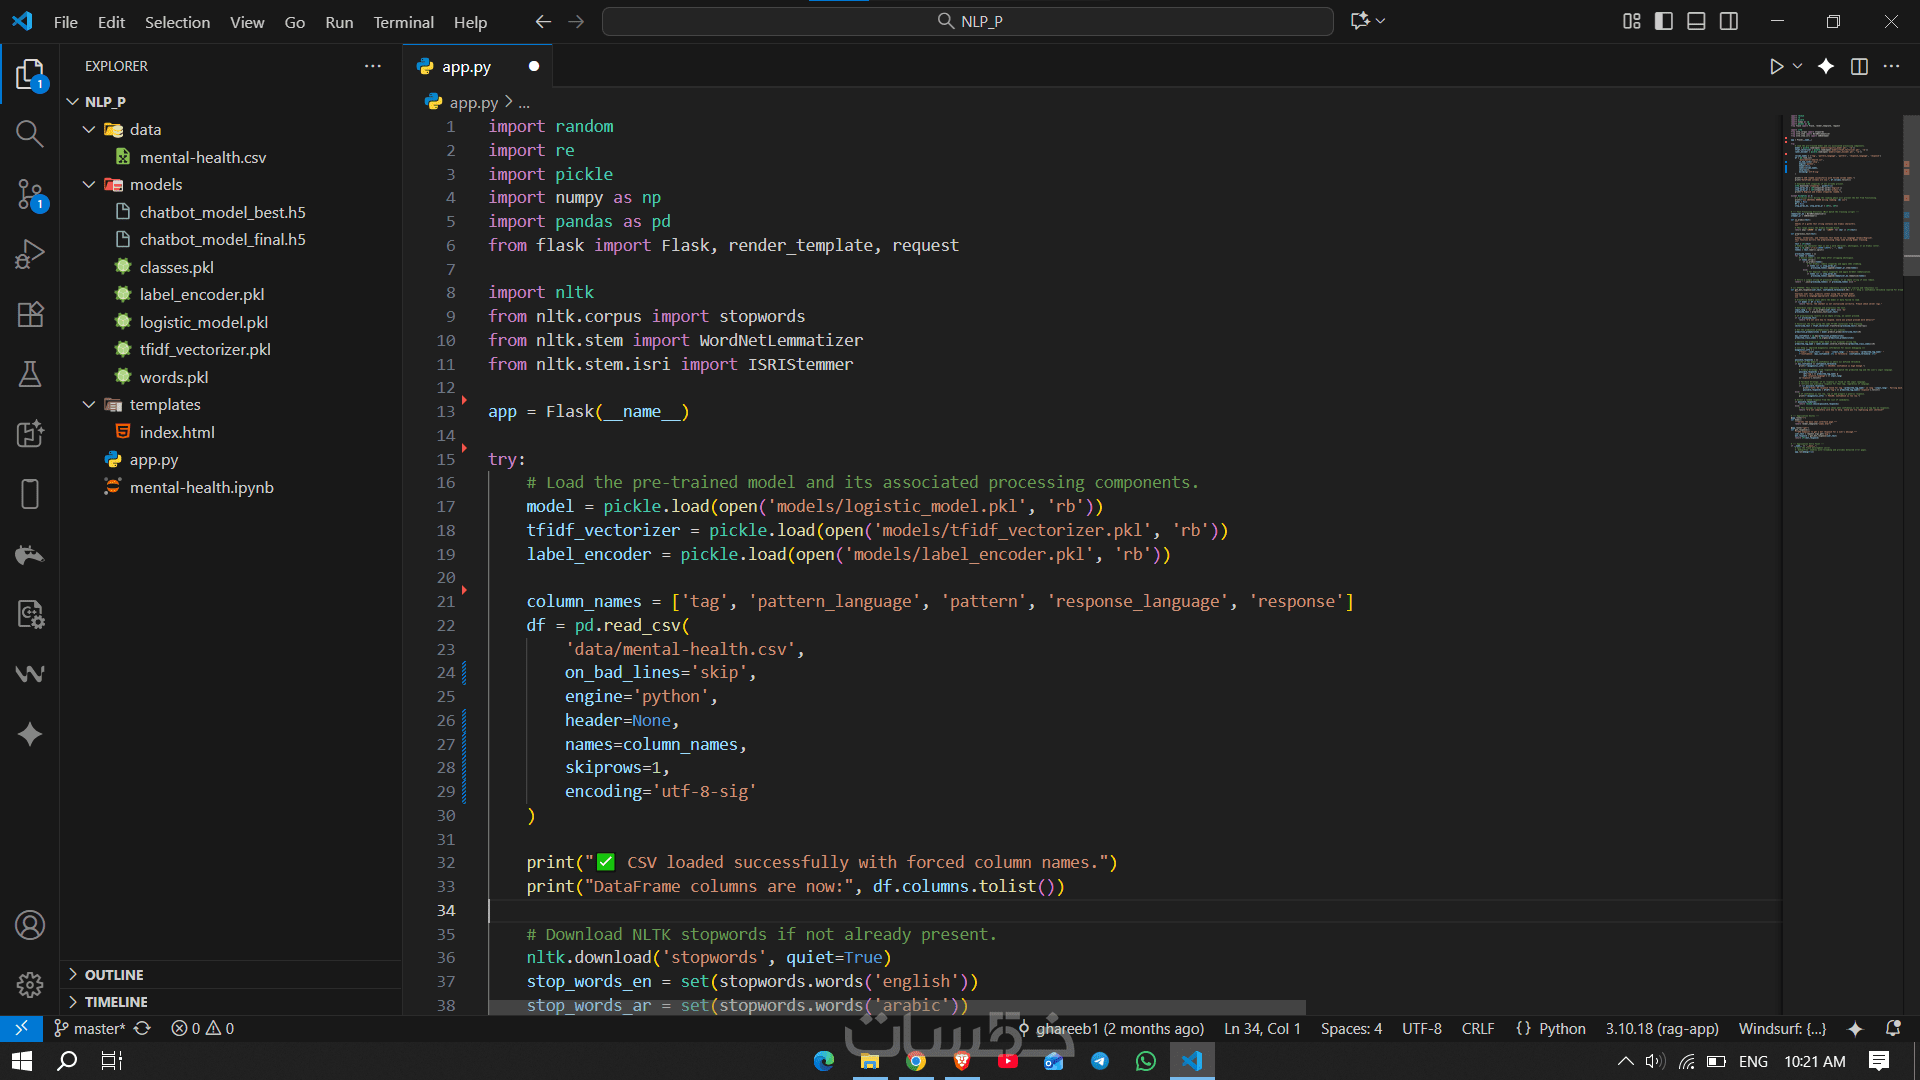This screenshot has width=1920, height=1080.
Task: Toggle the Primary Side Bar visibility
Action: [x=1664, y=21]
